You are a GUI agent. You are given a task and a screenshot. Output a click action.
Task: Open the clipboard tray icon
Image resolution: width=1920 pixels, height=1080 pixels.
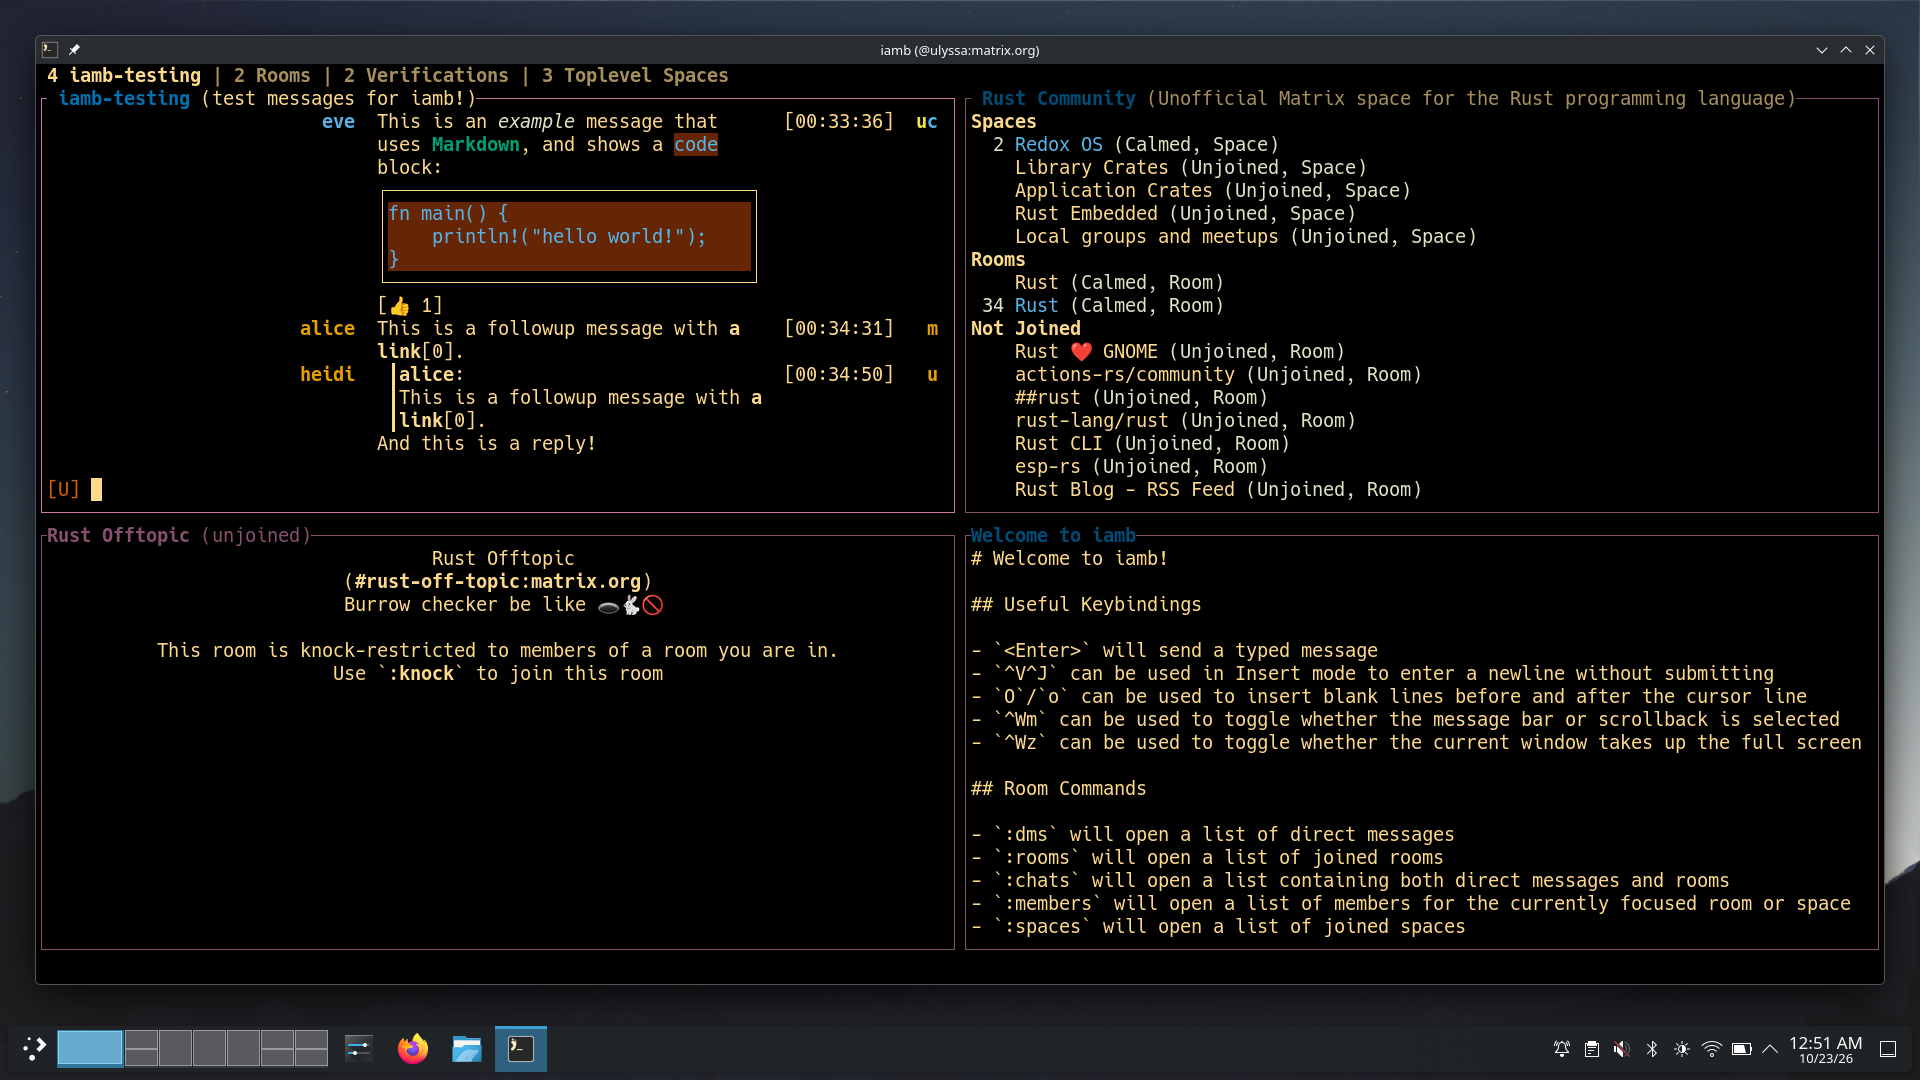1592,1049
